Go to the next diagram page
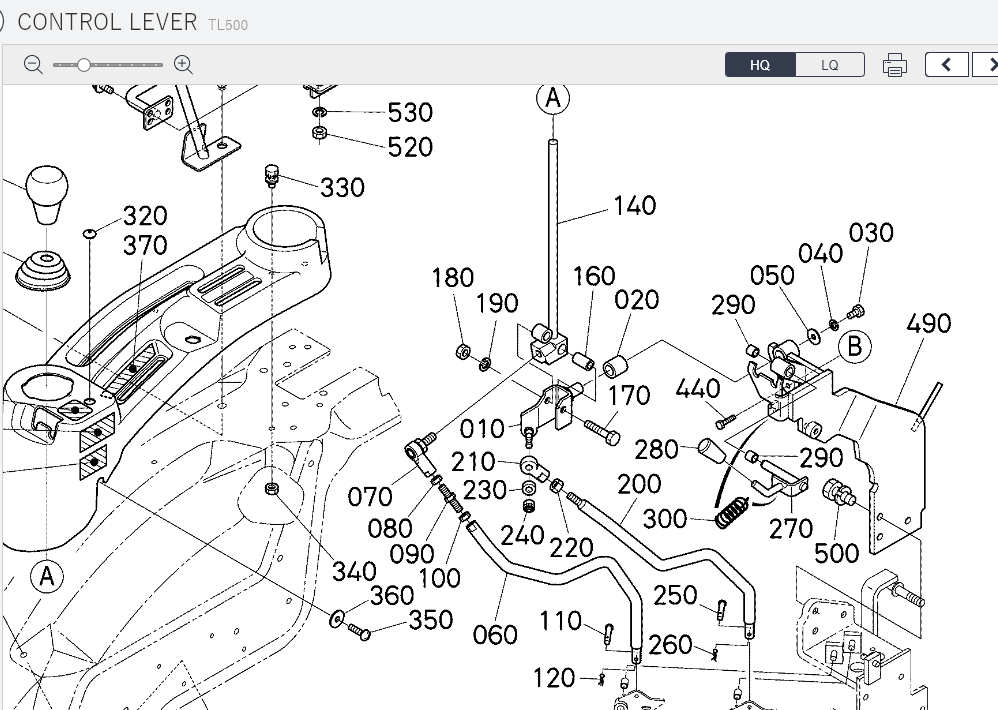This screenshot has height=710, width=998. point(989,65)
